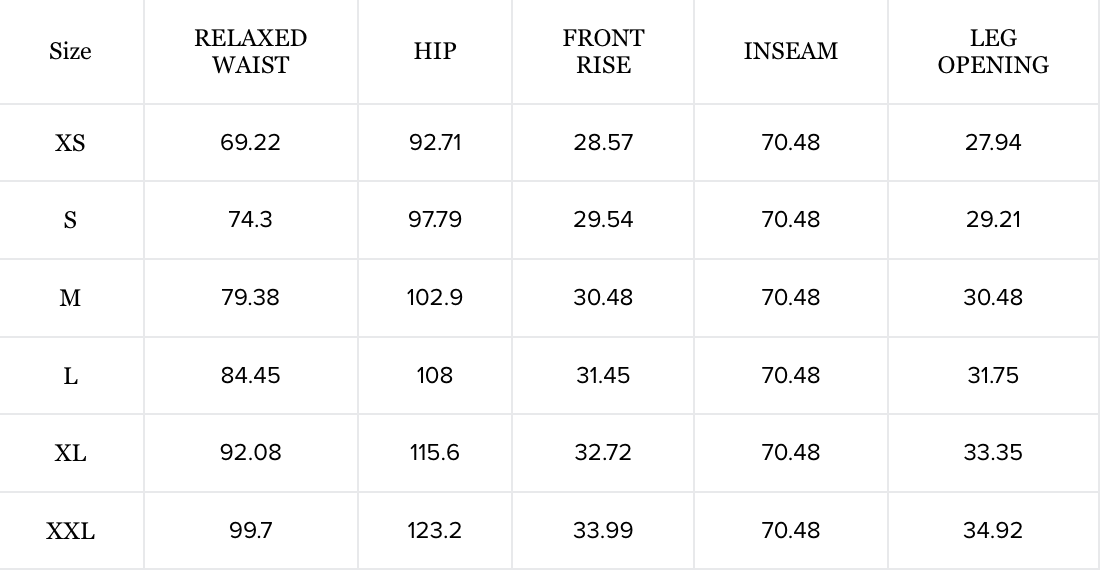Select the S hip value 97.79
This screenshot has width=1100, height=570.
[434, 219]
